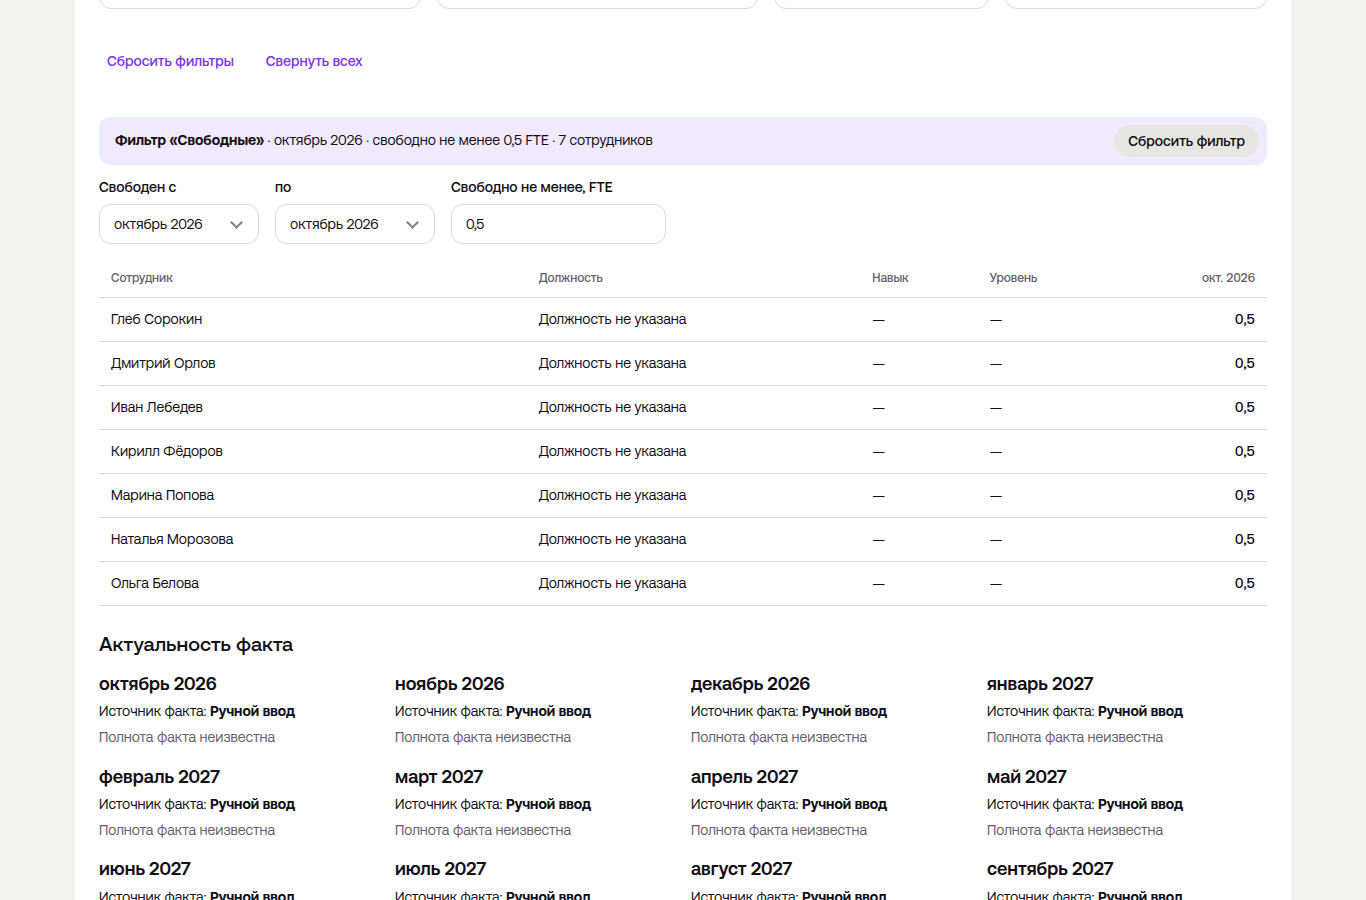1366x900 pixels.
Task: Click the «май 2027» month heading
Action: [x=1027, y=777]
